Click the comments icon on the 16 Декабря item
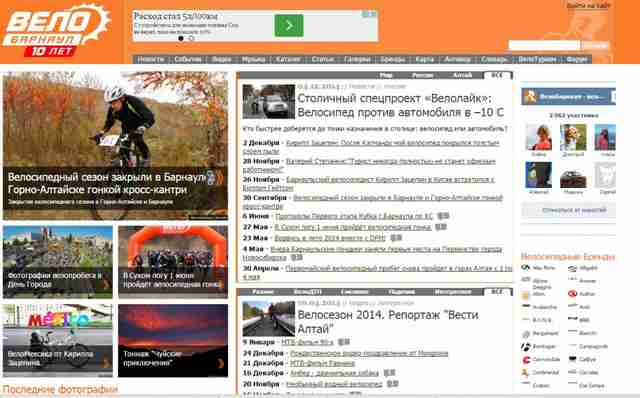 pyautogui.click(x=389, y=373)
